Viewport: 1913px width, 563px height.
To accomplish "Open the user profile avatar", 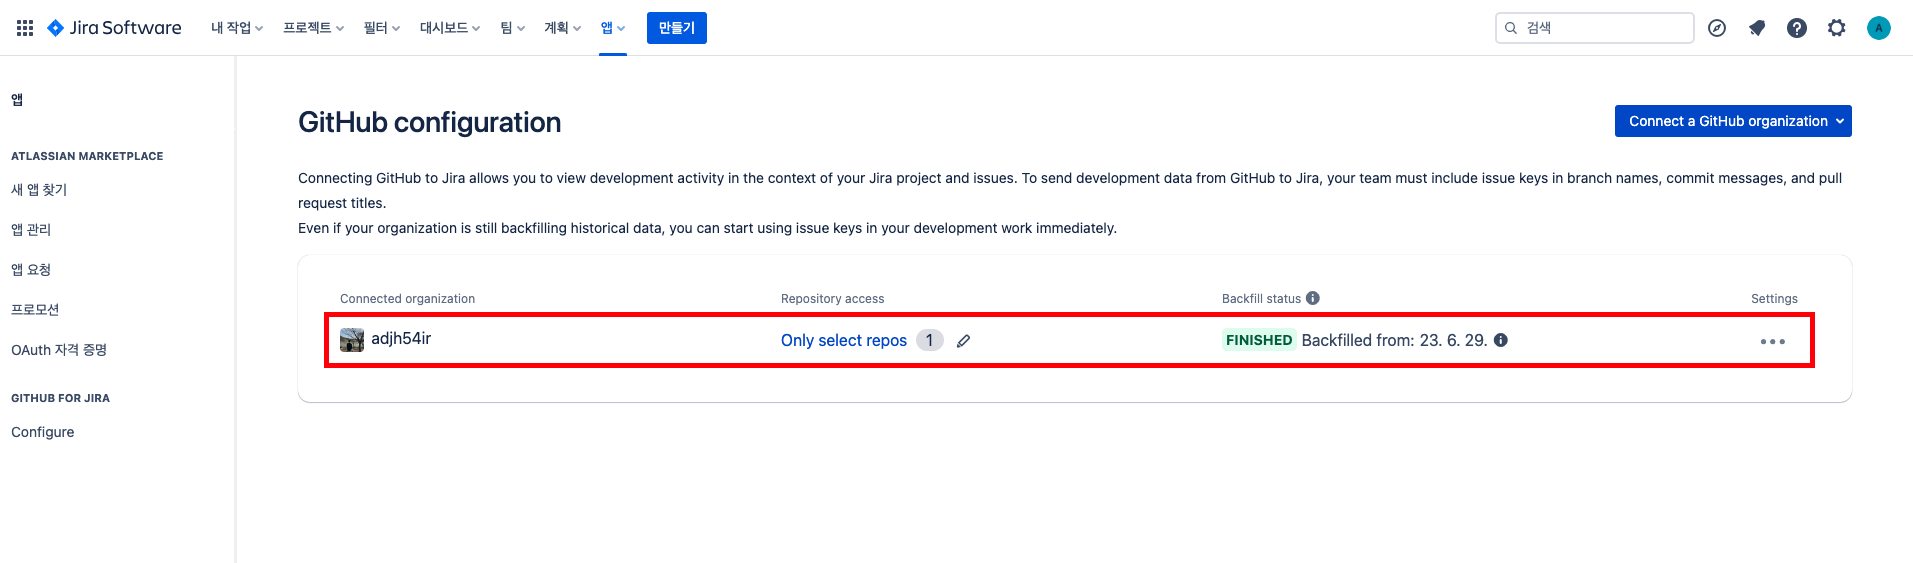I will point(1879,28).
